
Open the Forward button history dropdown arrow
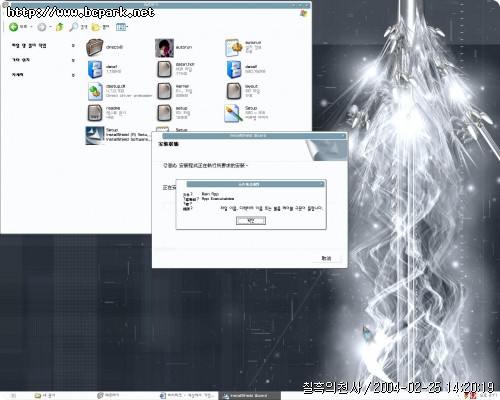[x=51, y=27]
